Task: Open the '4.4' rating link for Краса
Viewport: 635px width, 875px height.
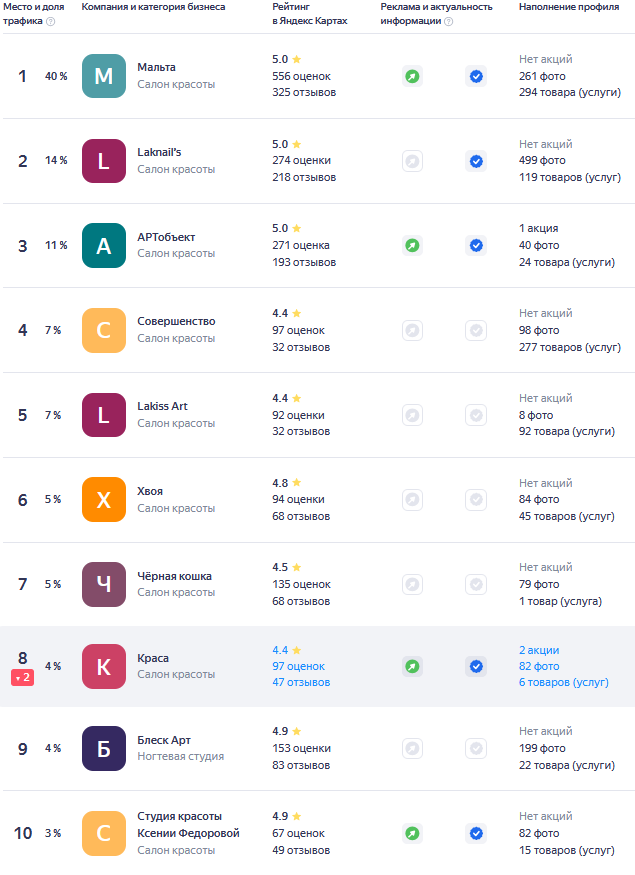Action: [280, 650]
